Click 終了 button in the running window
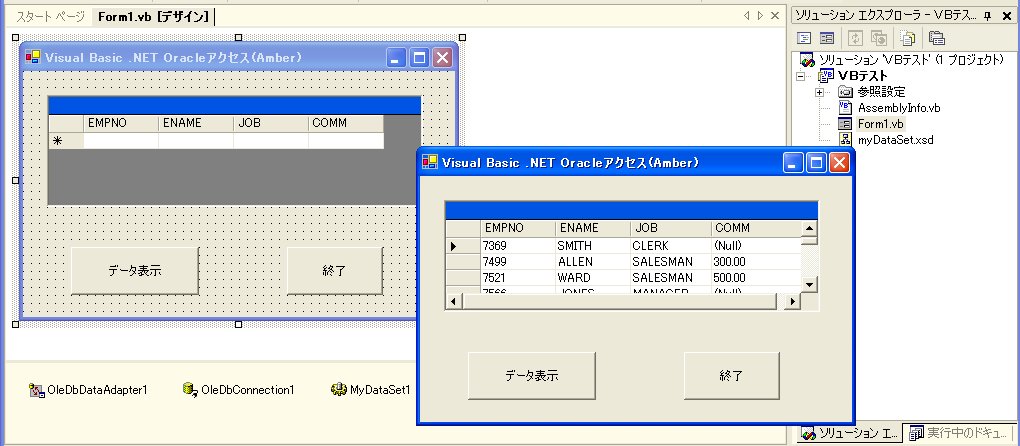 [731, 376]
